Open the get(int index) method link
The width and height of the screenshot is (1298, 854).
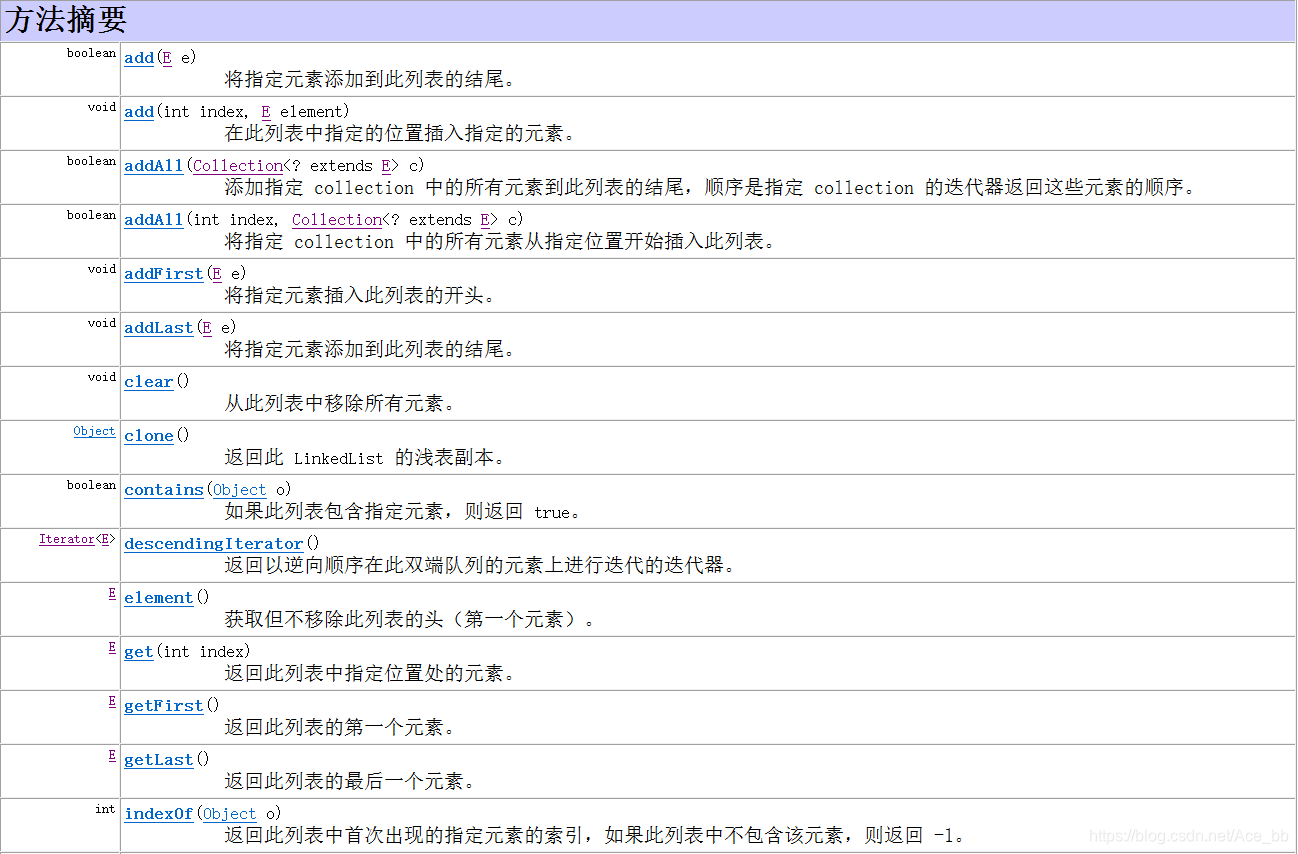138,652
